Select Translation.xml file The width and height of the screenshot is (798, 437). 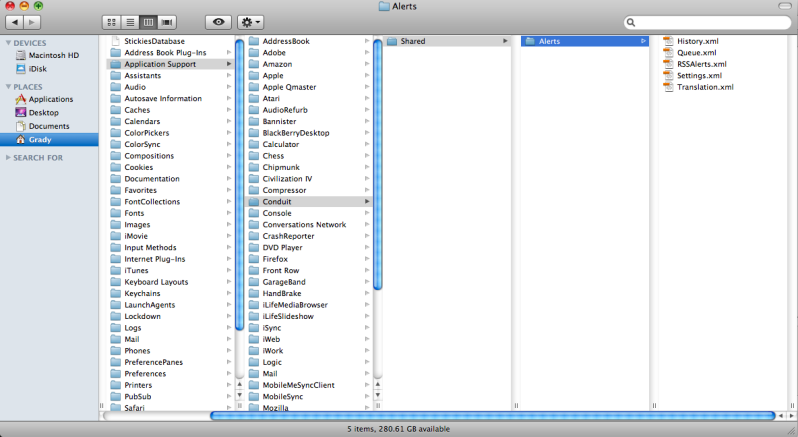click(705, 87)
